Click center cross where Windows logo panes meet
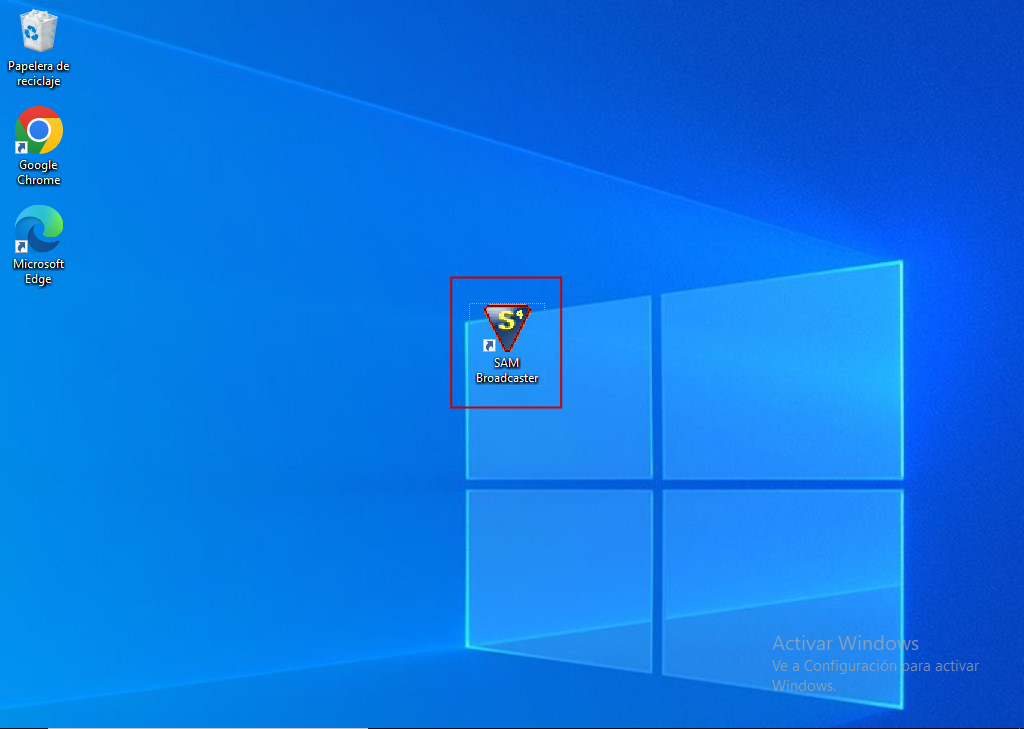Screen dimensions: 1024x729 657,484
